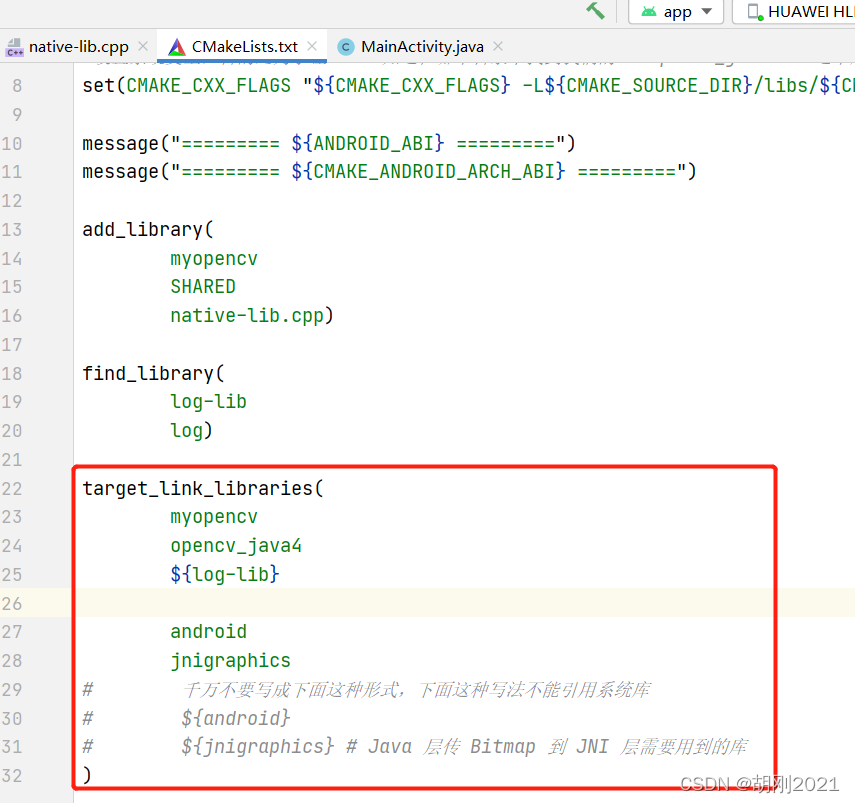The image size is (855, 803).
Task: Click the closing parenthesis on line 32
Action: coord(87,775)
